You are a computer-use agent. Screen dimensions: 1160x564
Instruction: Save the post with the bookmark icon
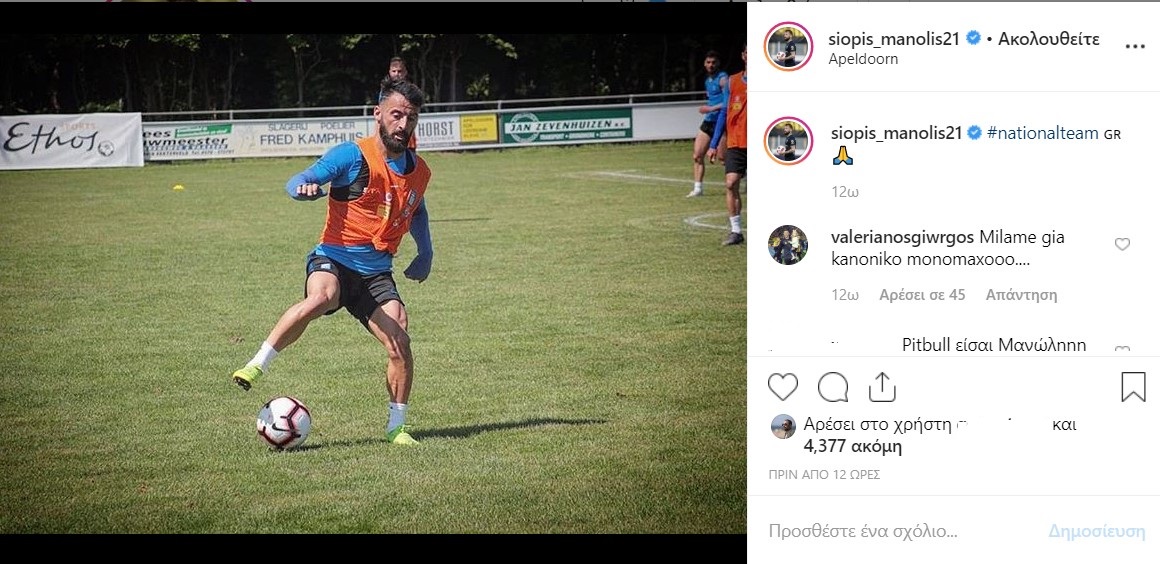(x=1133, y=387)
